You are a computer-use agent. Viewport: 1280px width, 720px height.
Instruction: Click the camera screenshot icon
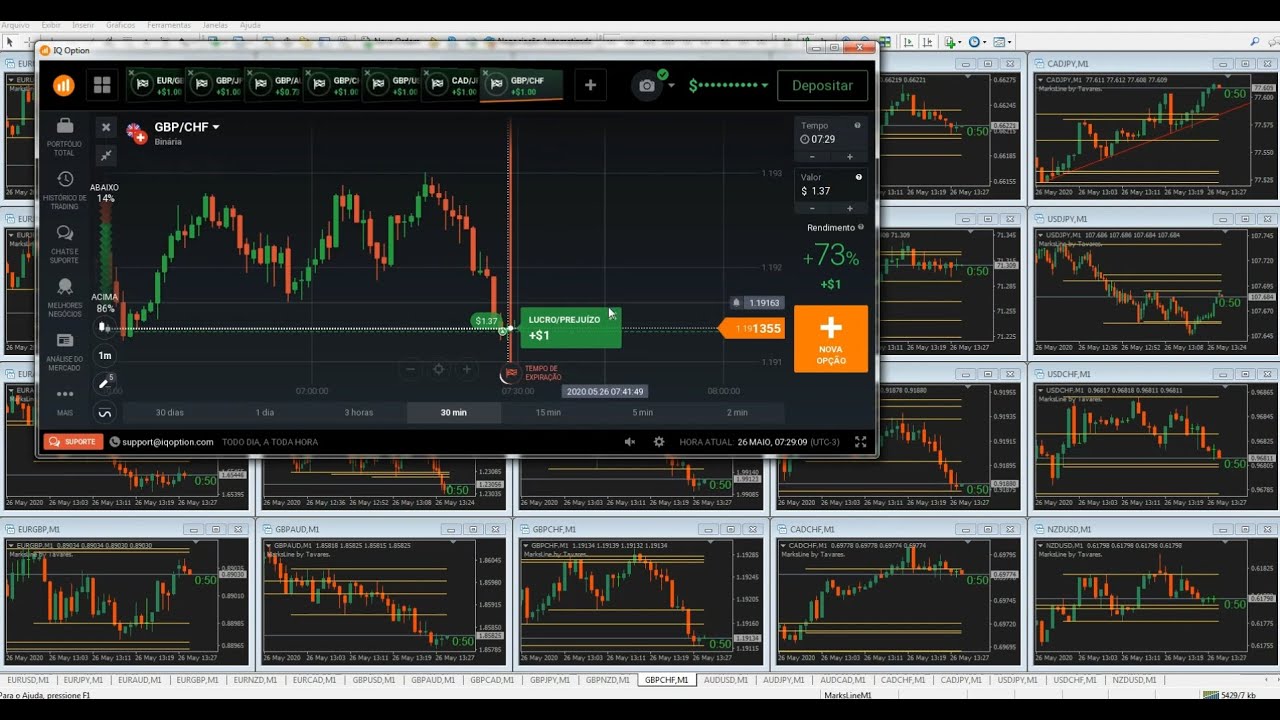coord(647,85)
